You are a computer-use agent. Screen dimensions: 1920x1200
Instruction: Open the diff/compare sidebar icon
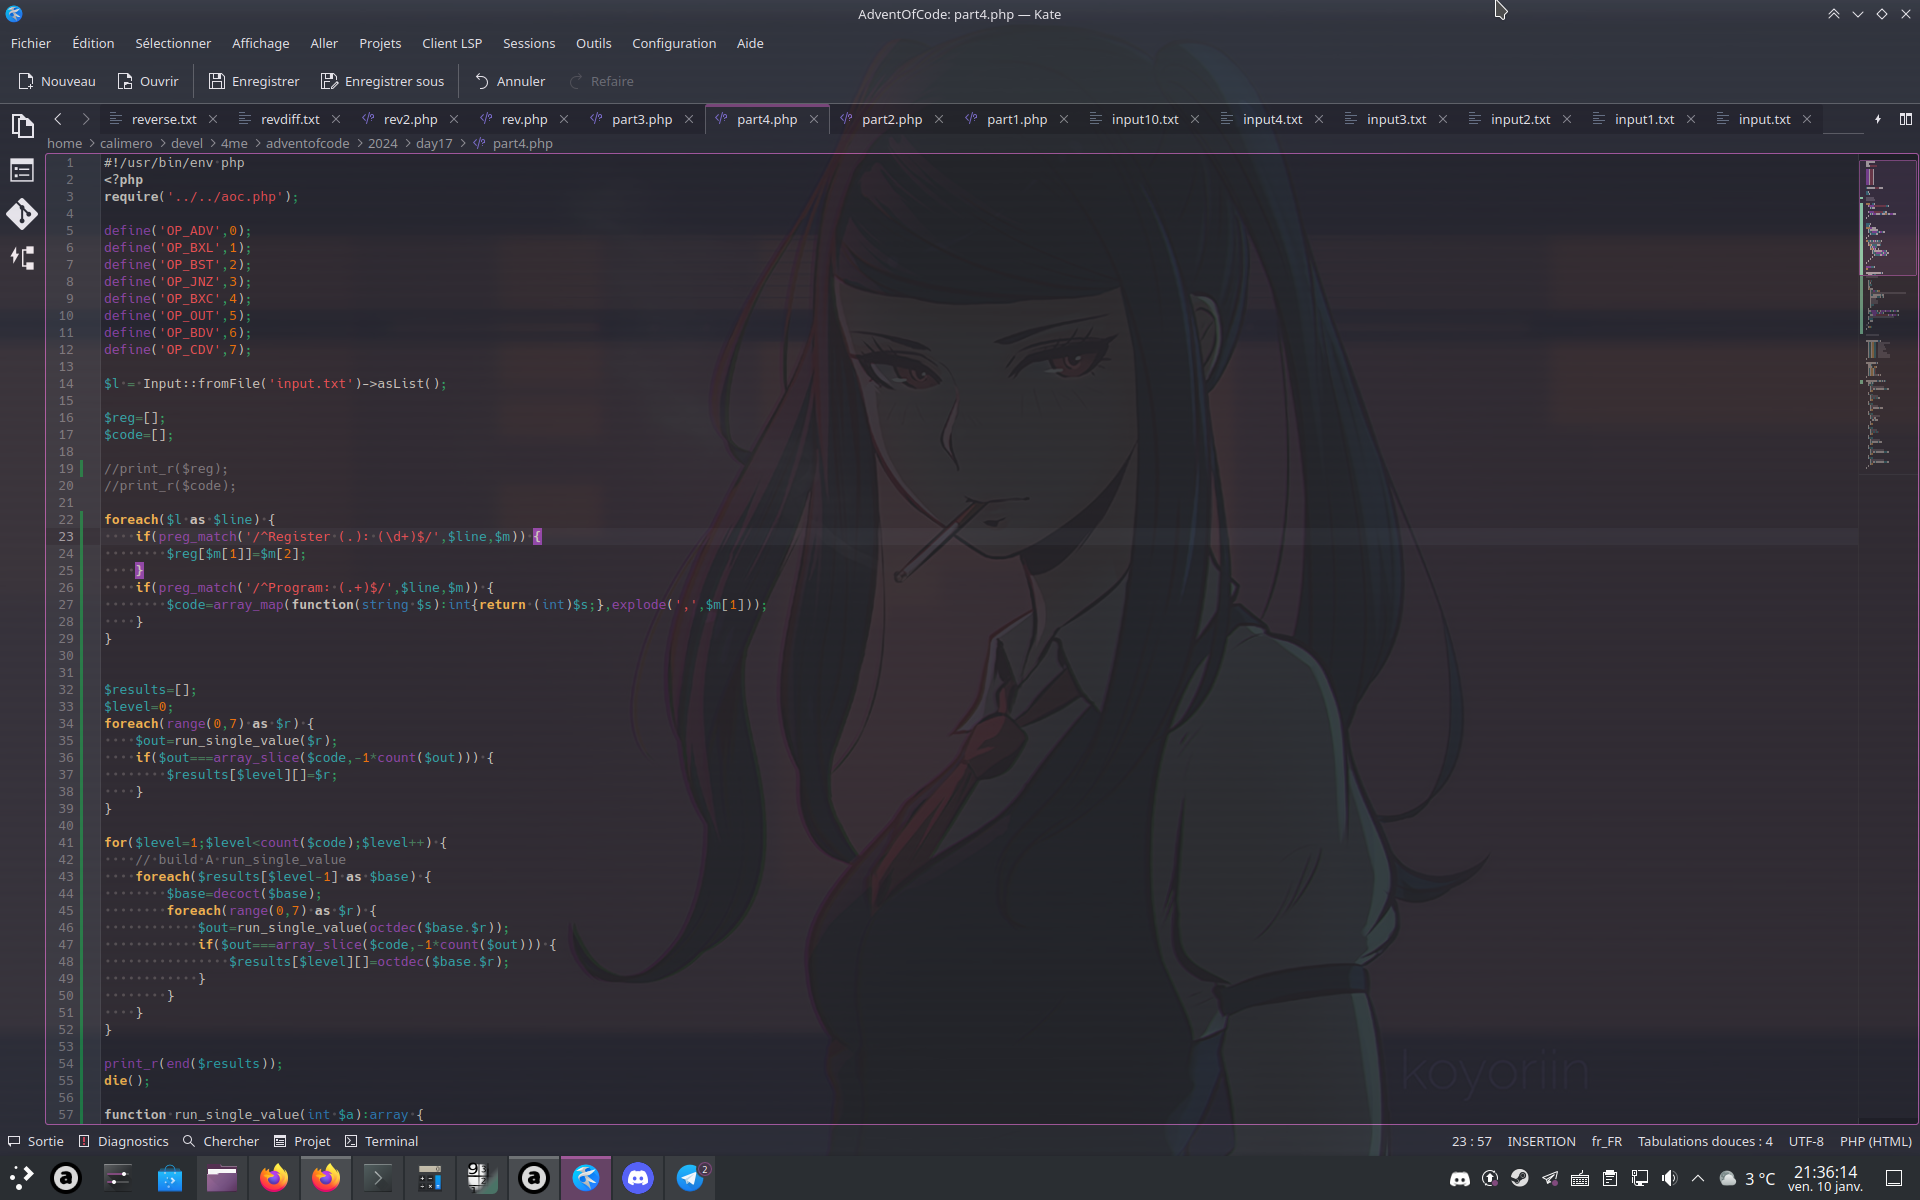22,258
